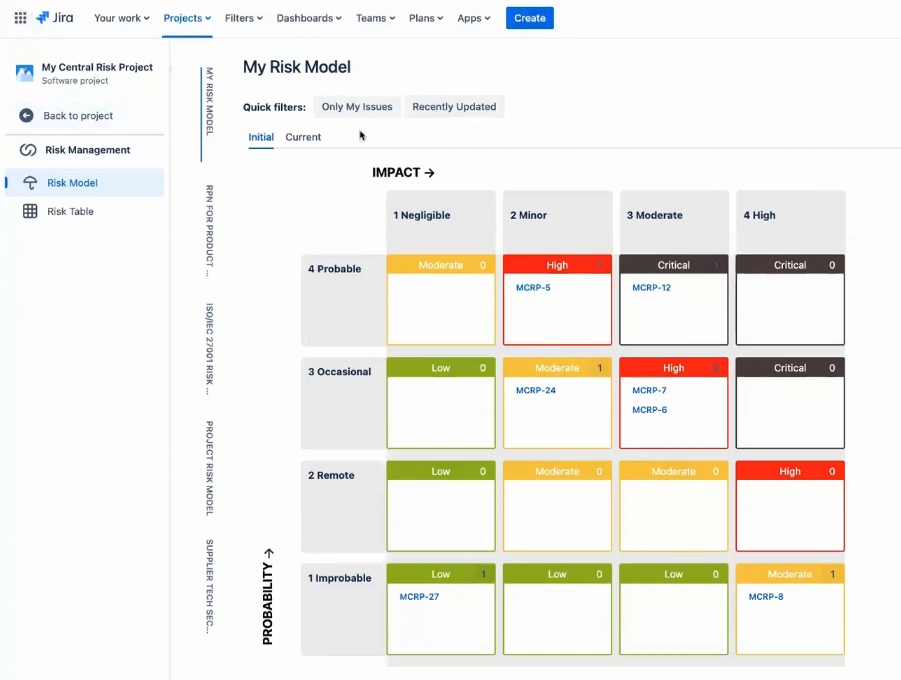Image resolution: width=901 pixels, height=680 pixels.
Task: Click the Create button
Action: click(529, 18)
